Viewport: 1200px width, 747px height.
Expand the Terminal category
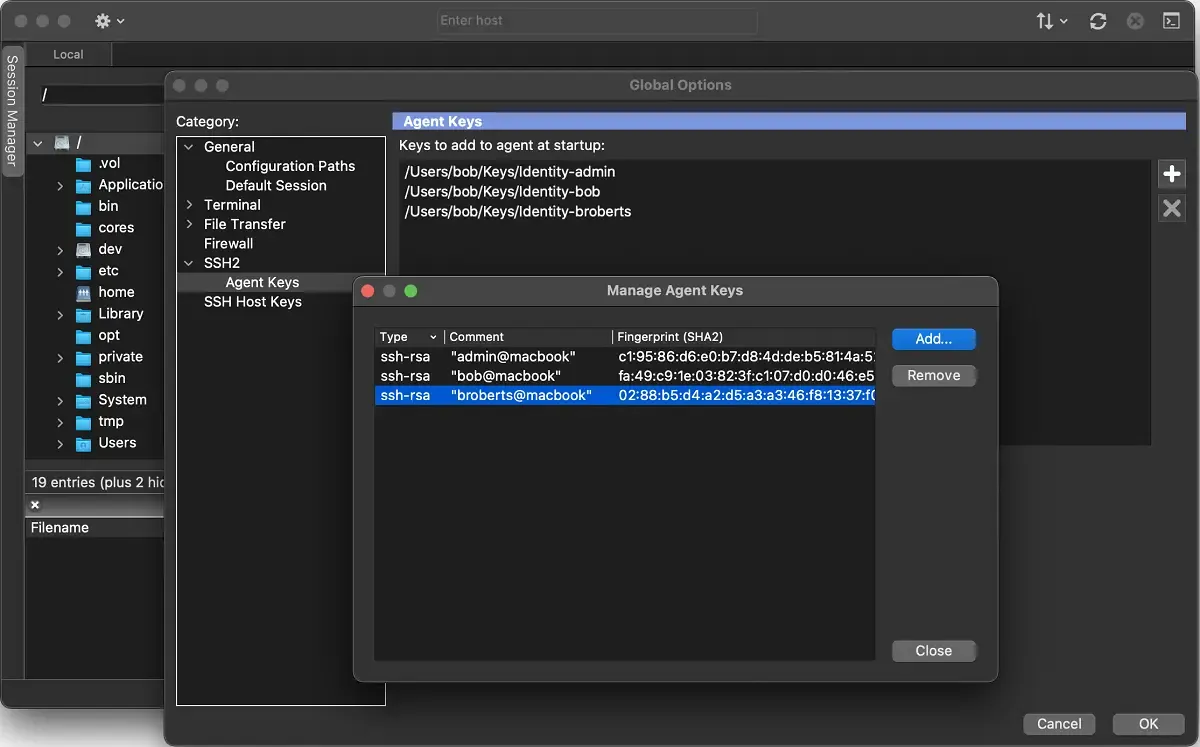190,205
